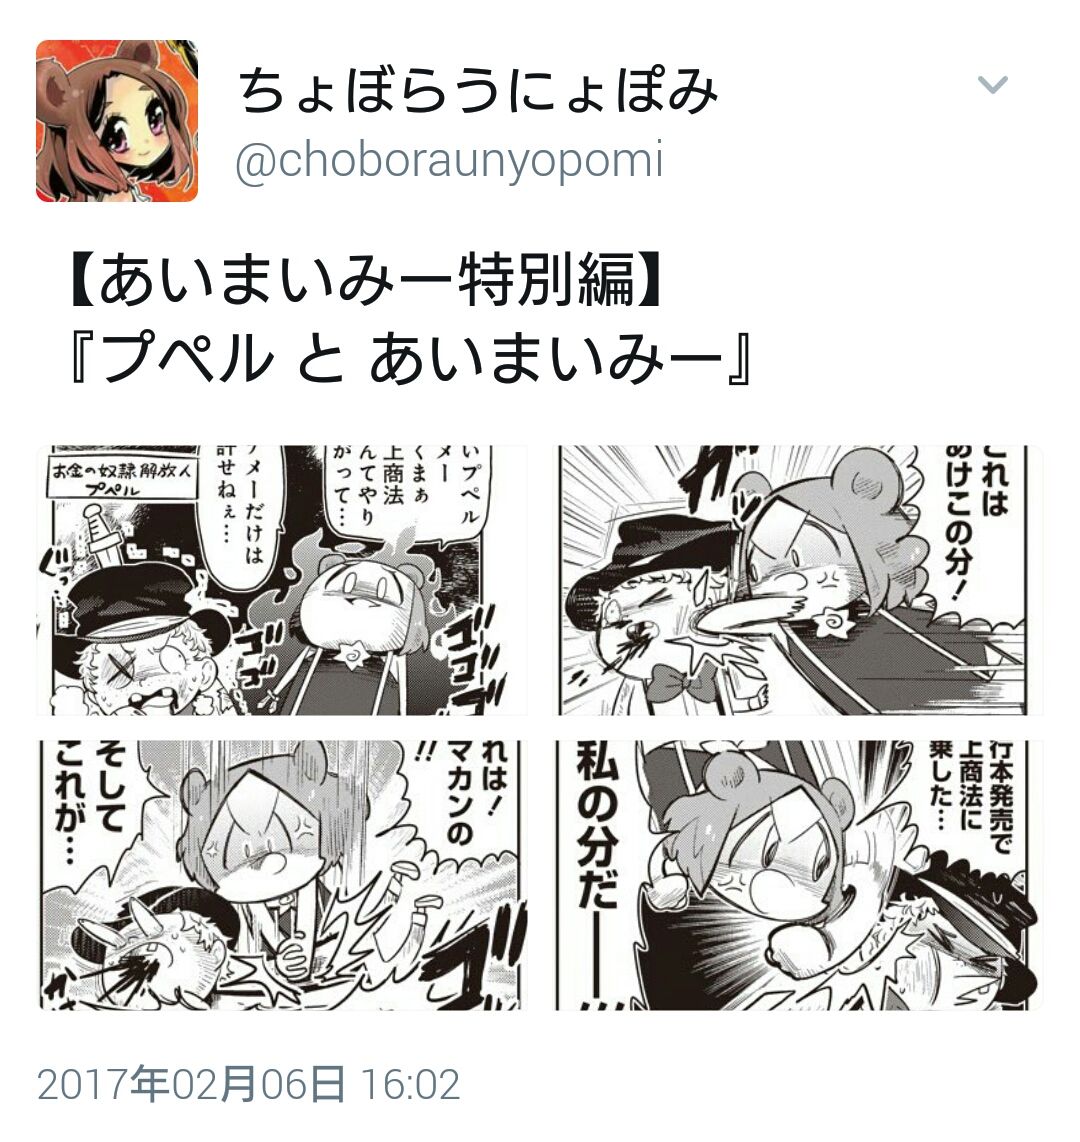Screen dimensions: 1080x1142
Task: View the manga panel labeled お金の奴隷解放人 プペル
Action: click(x=283, y=580)
